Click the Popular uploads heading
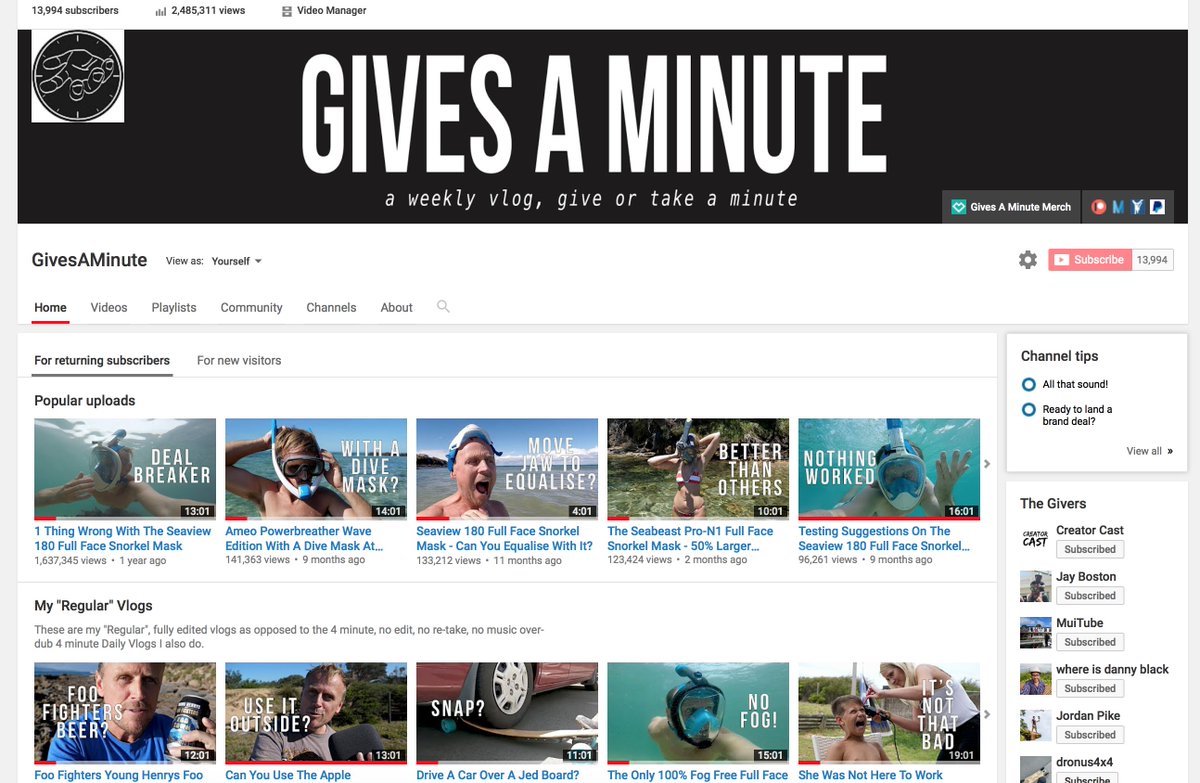The width and height of the screenshot is (1200, 783). (x=85, y=401)
